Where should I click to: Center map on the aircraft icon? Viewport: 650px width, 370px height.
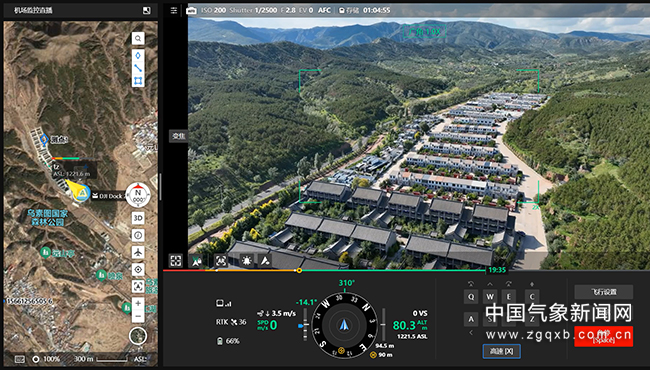pyautogui.click(x=138, y=252)
